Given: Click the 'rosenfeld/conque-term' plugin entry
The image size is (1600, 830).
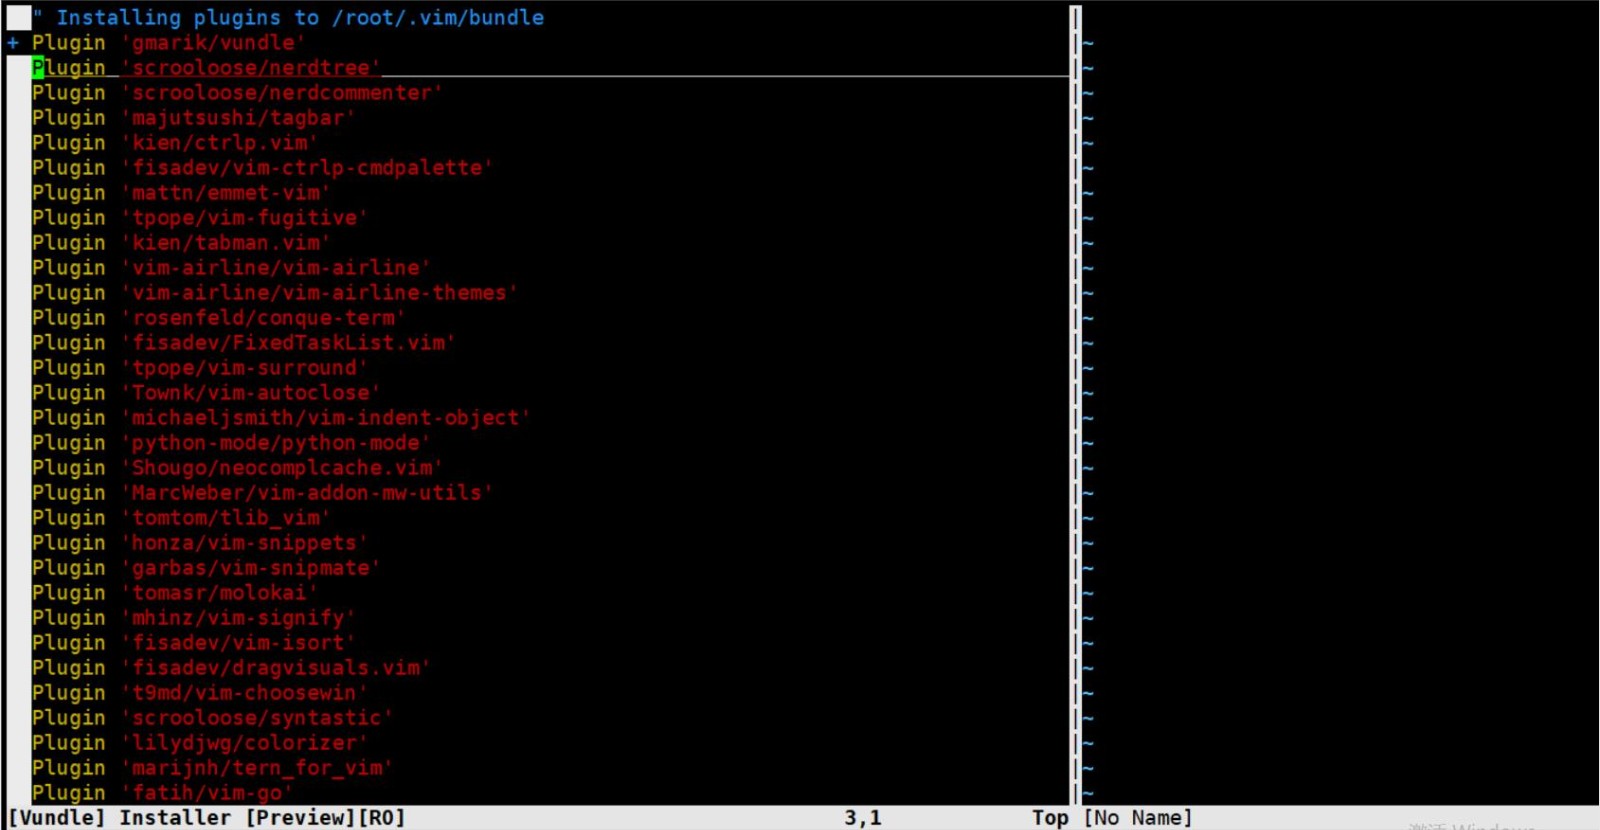Looking at the screenshot, I should click(x=219, y=318).
